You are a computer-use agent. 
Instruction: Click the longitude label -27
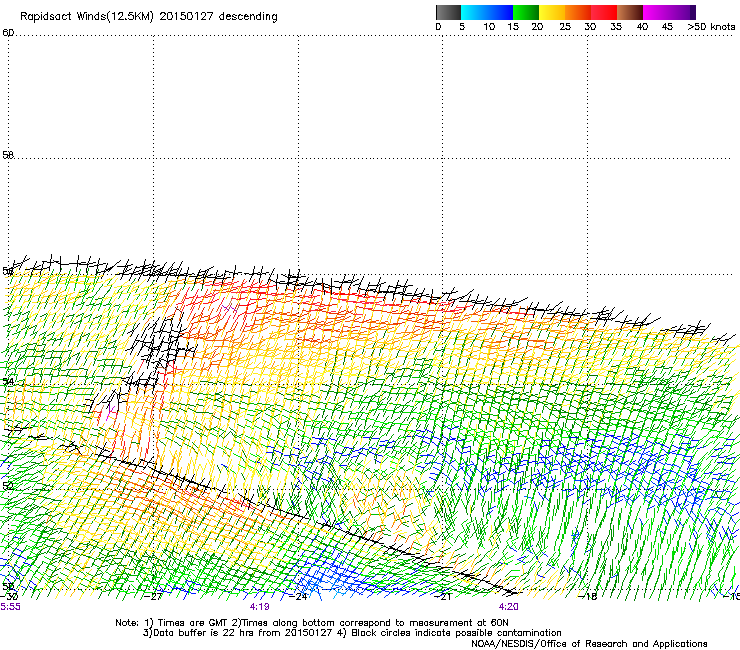click(154, 597)
